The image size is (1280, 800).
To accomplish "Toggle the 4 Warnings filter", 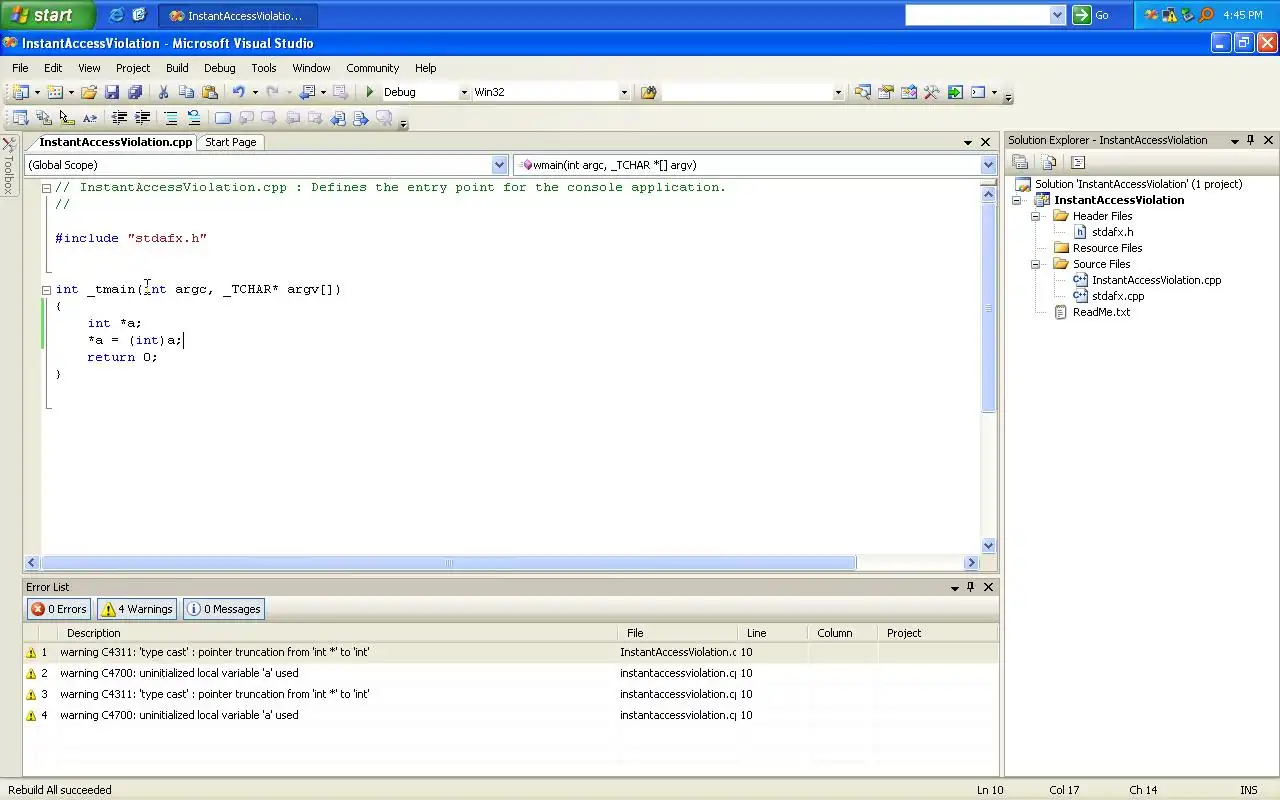I will (x=137, y=609).
